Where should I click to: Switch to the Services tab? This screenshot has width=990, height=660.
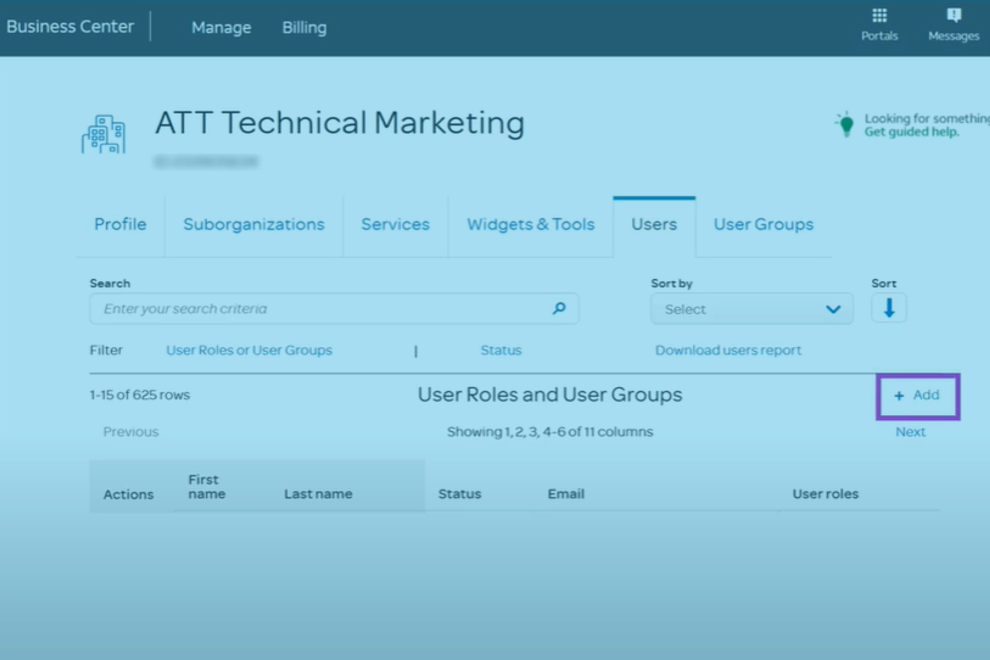click(x=395, y=224)
